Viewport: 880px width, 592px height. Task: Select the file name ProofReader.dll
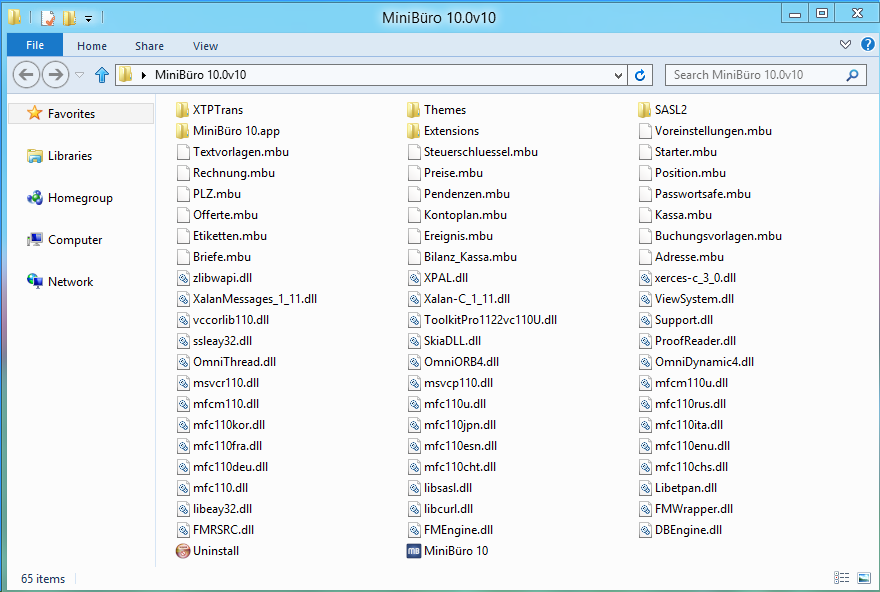[695, 341]
